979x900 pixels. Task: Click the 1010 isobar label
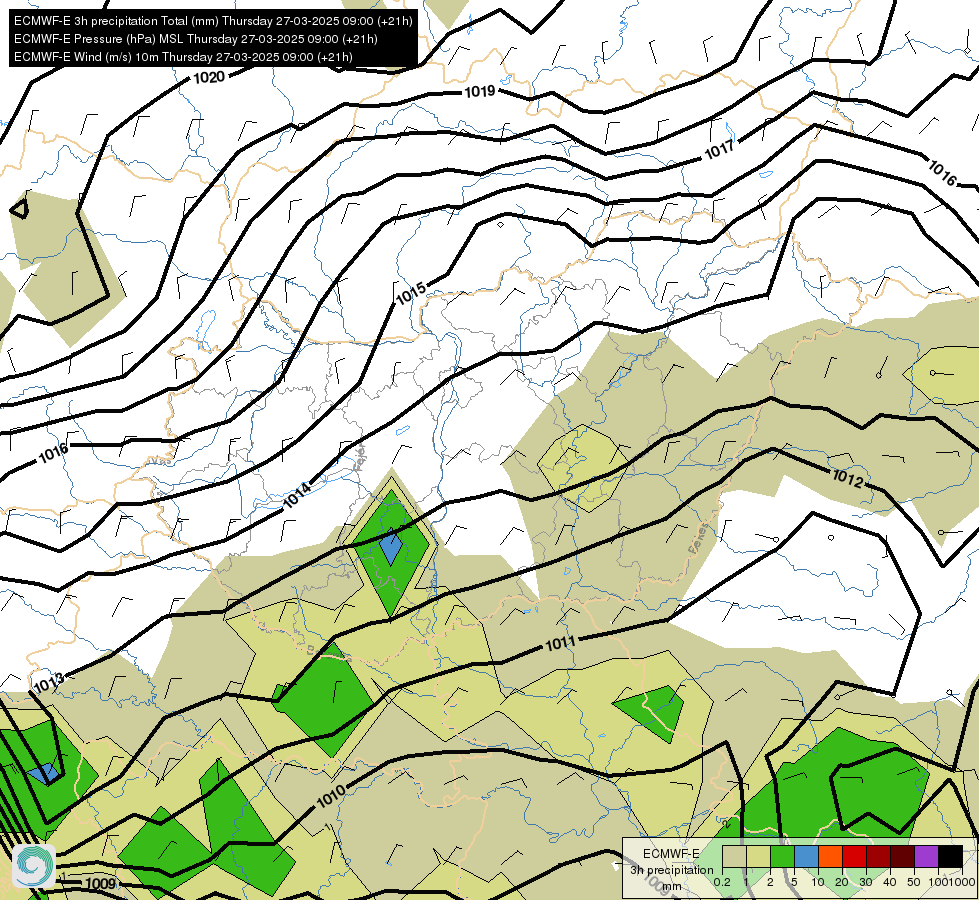click(331, 796)
